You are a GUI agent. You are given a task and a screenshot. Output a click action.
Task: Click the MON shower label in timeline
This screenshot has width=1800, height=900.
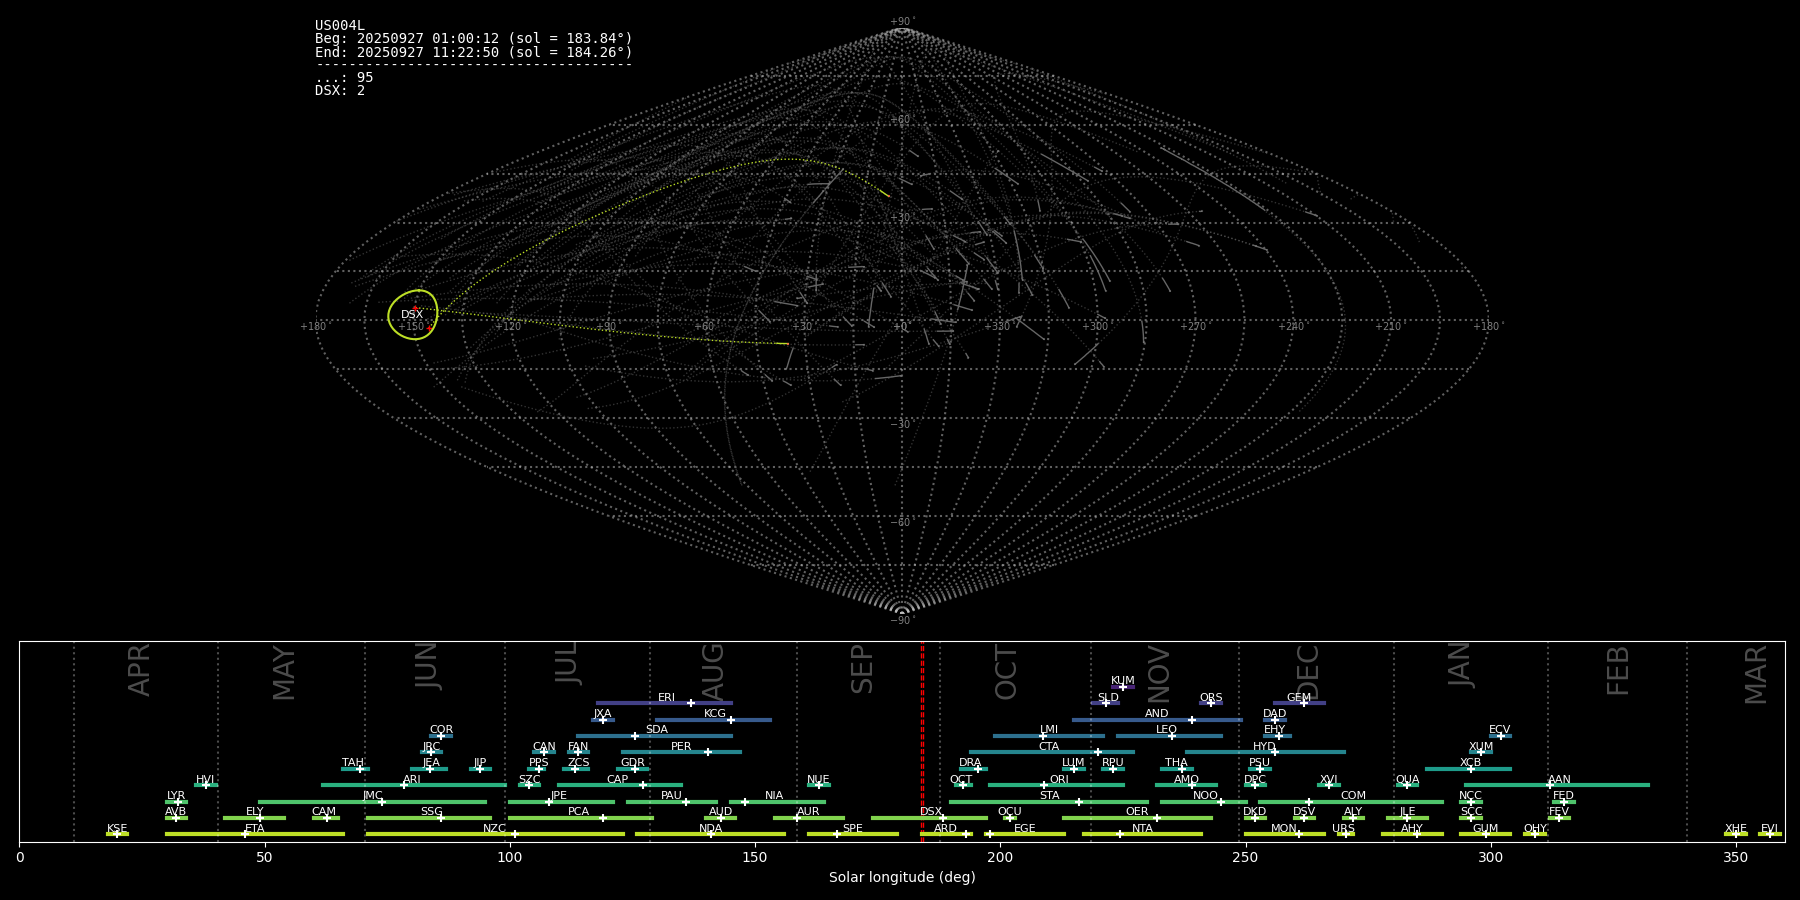1284,829
